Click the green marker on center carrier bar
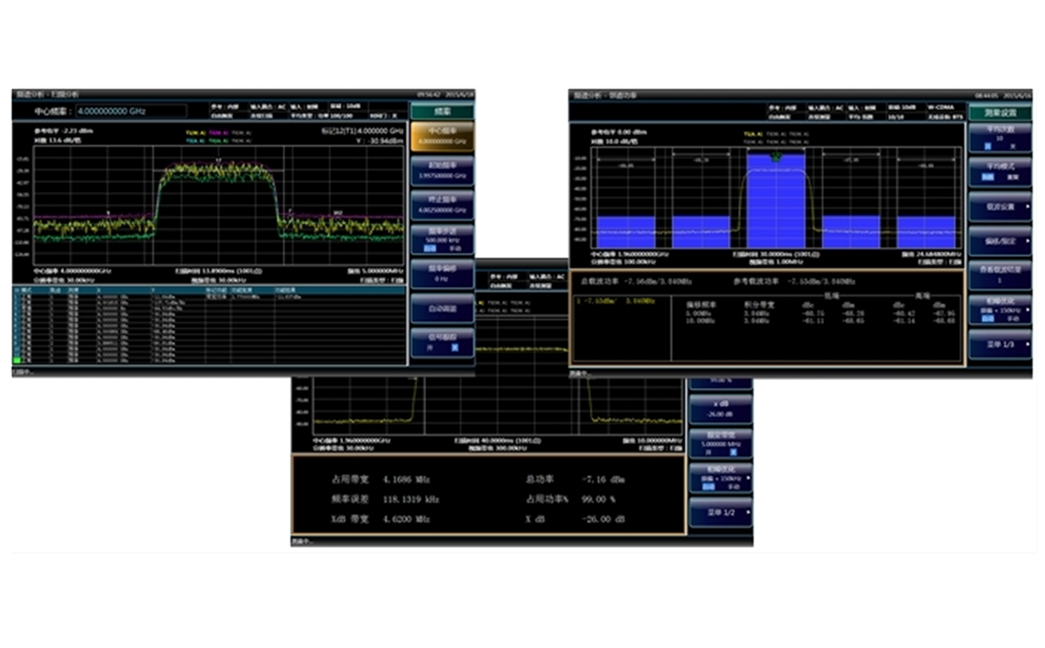This screenshot has width=1045, height=648. (x=775, y=156)
